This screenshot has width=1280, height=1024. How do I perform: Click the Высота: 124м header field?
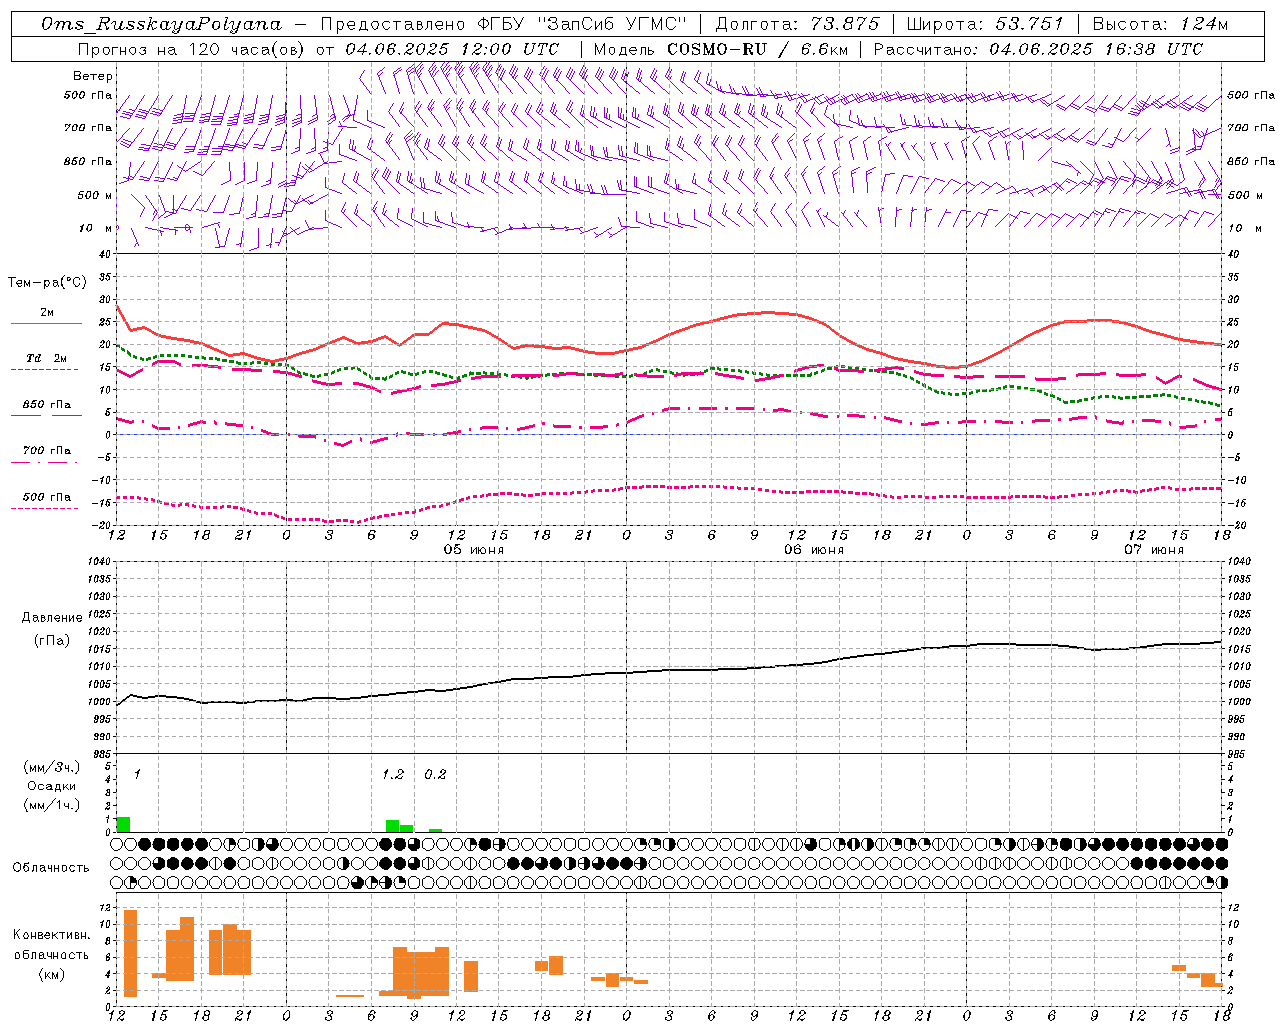(1160, 24)
